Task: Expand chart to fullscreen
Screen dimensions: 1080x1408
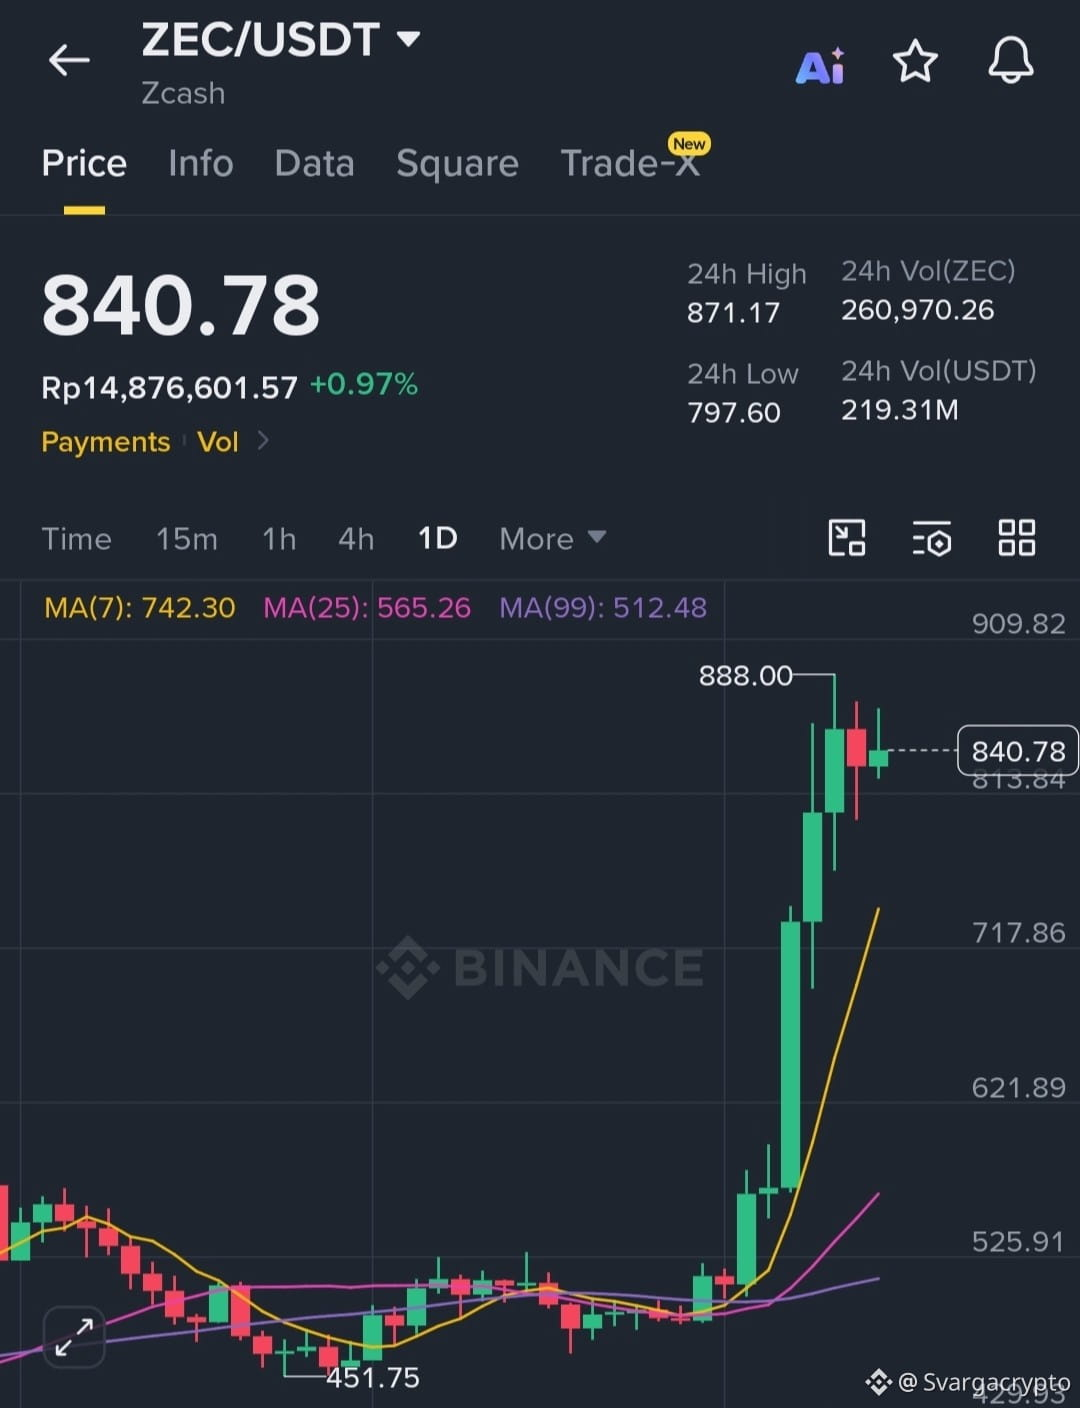Action: point(74,1336)
